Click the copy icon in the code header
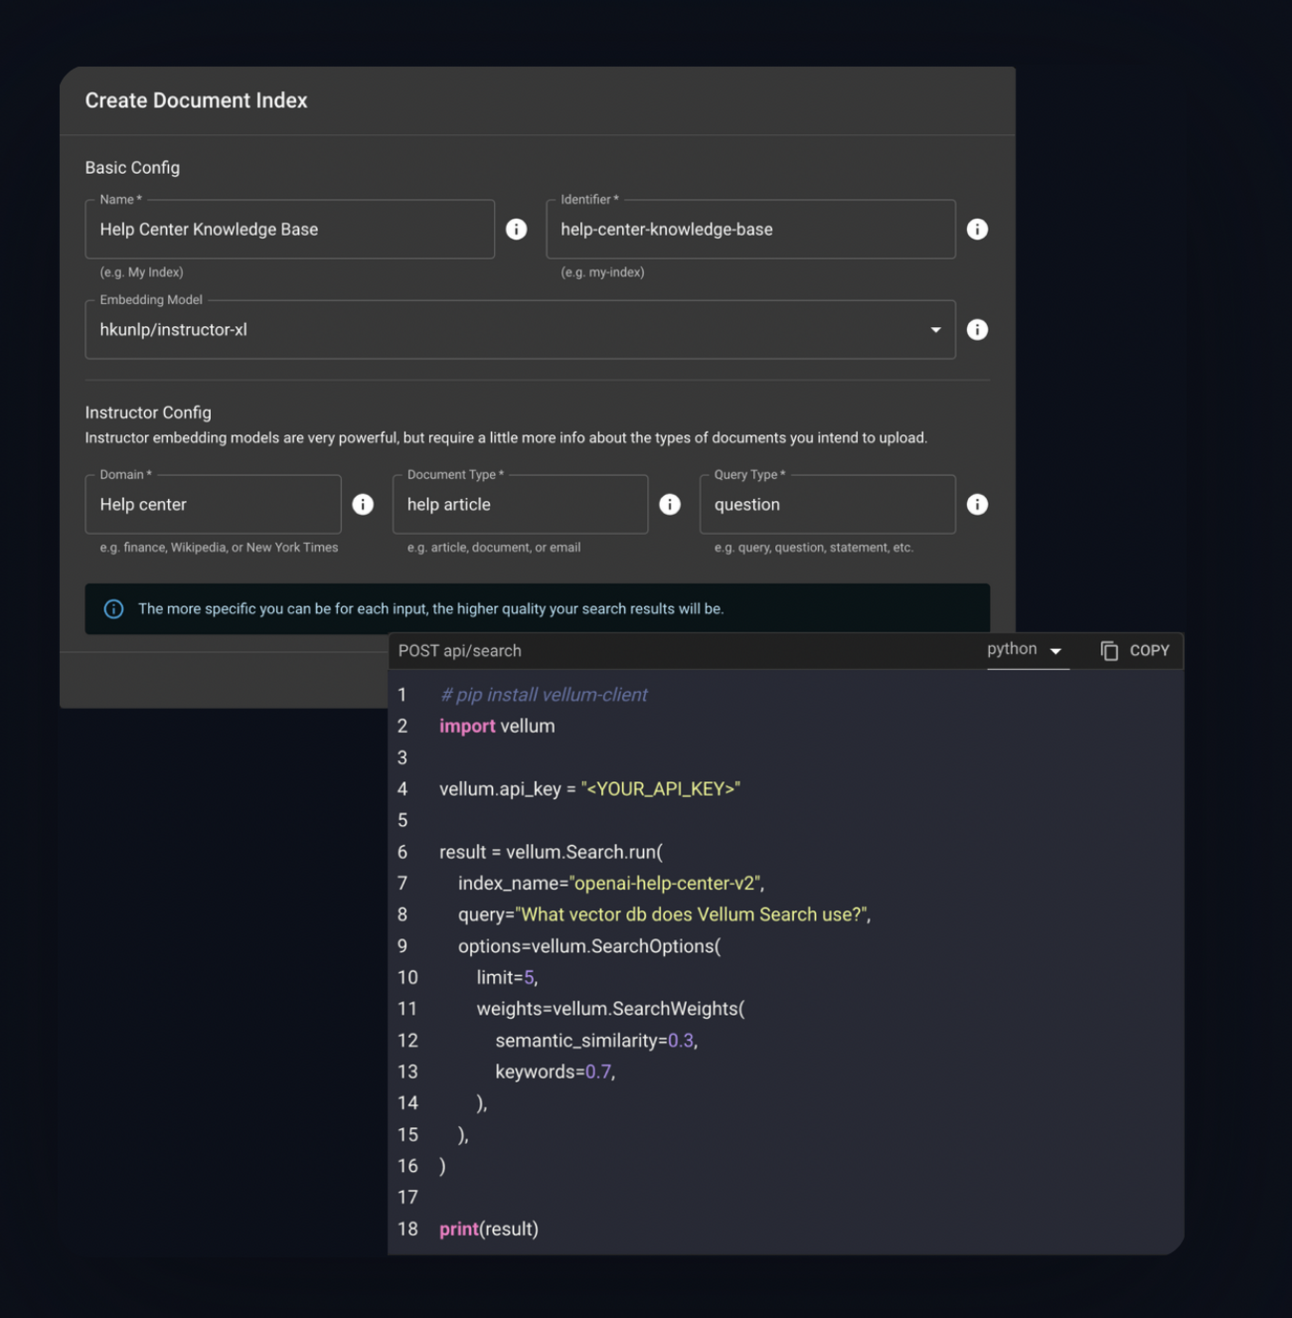The height and width of the screenshot is (1318, 1292). pyautogui.click(x=1109, y=650)
